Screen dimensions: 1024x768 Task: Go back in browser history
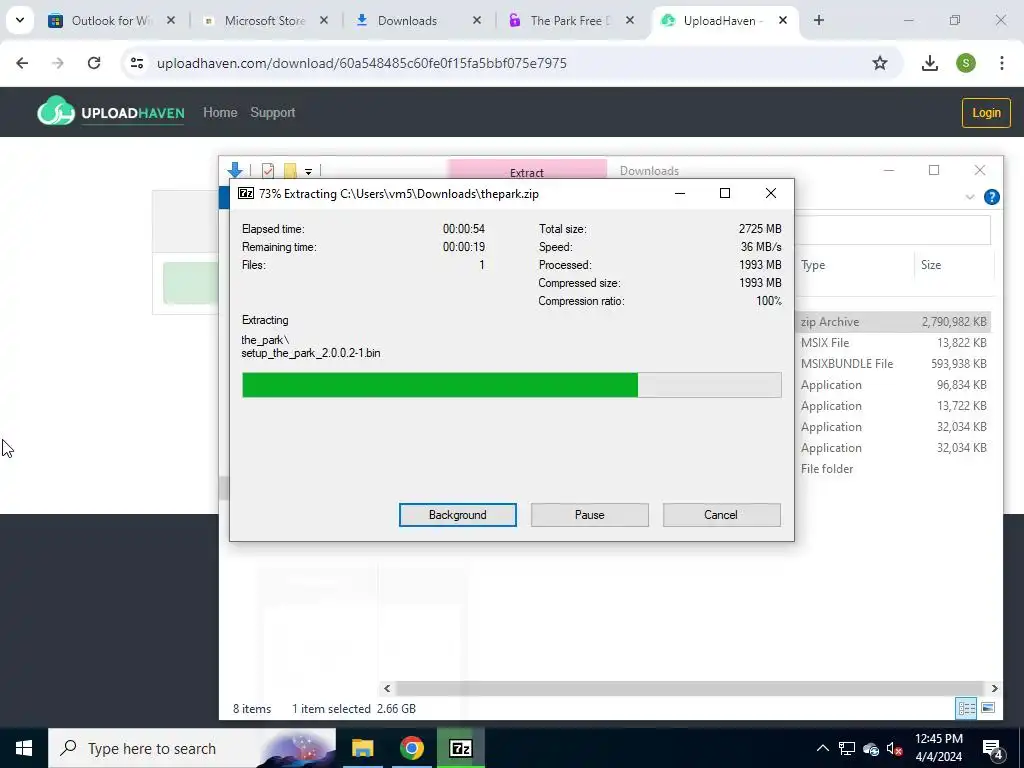pos(22,63)
